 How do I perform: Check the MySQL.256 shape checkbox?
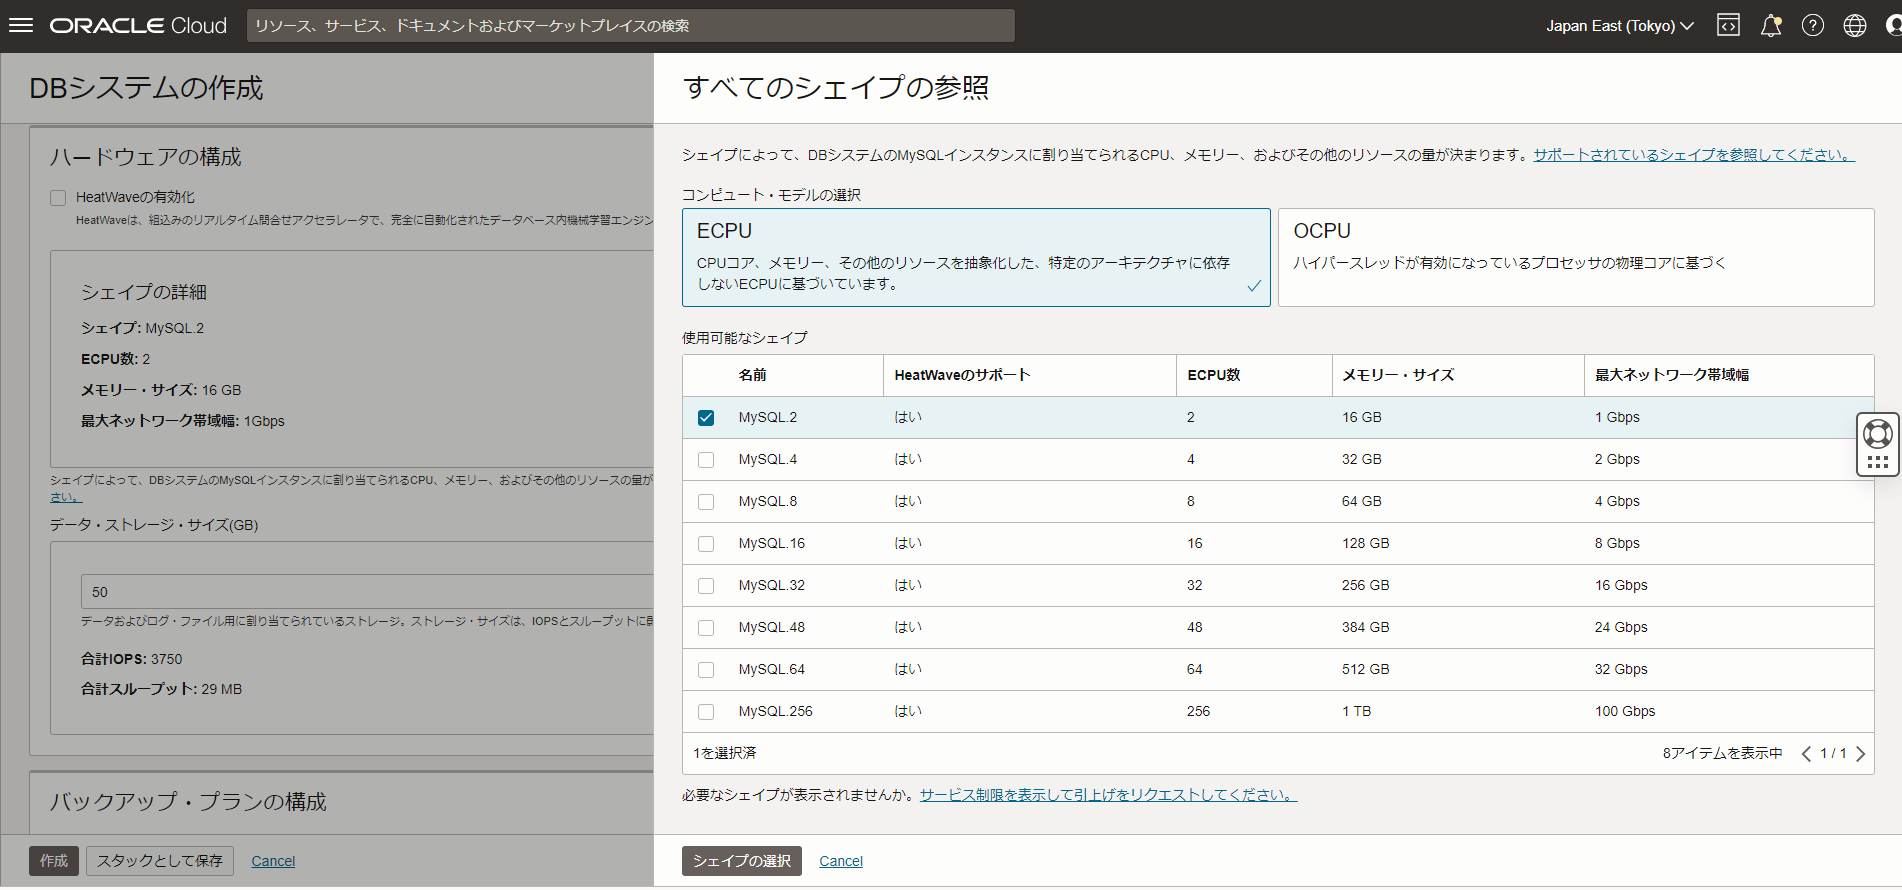706,712
